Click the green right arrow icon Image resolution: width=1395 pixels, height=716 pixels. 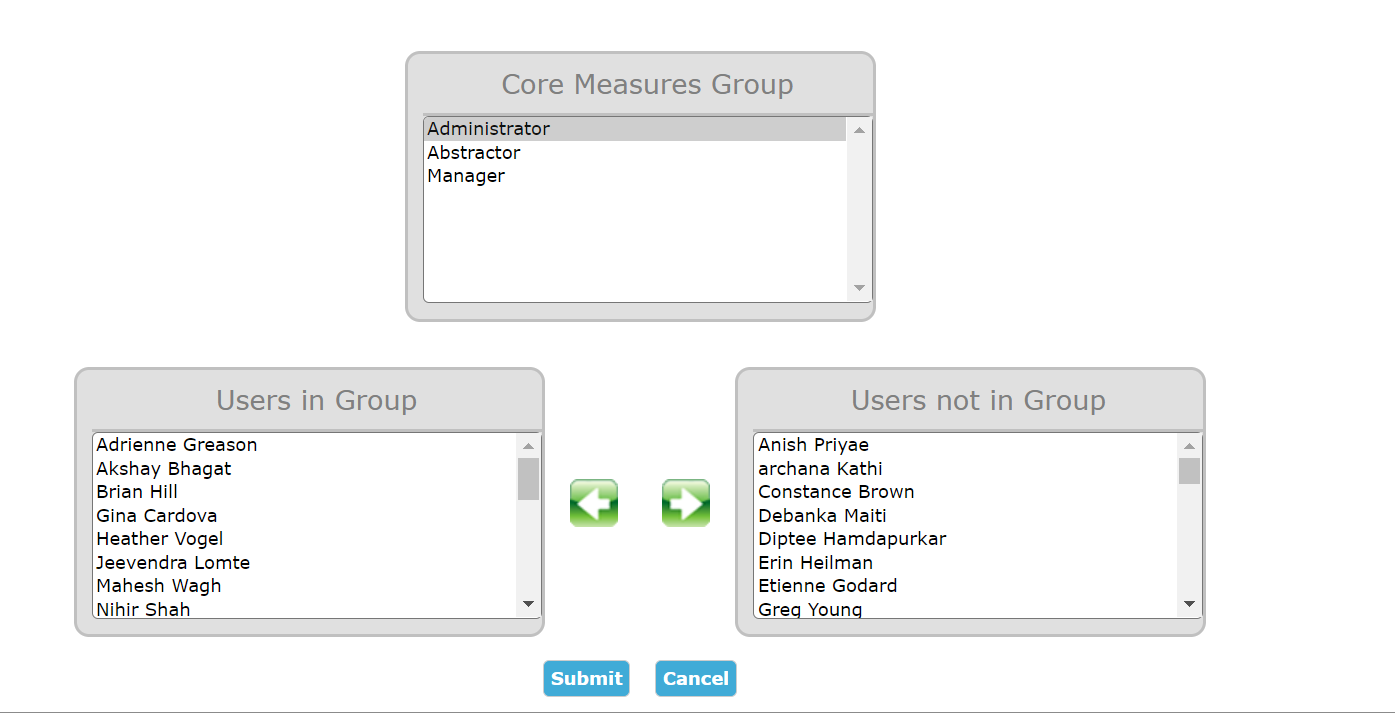tap(686, 503)
